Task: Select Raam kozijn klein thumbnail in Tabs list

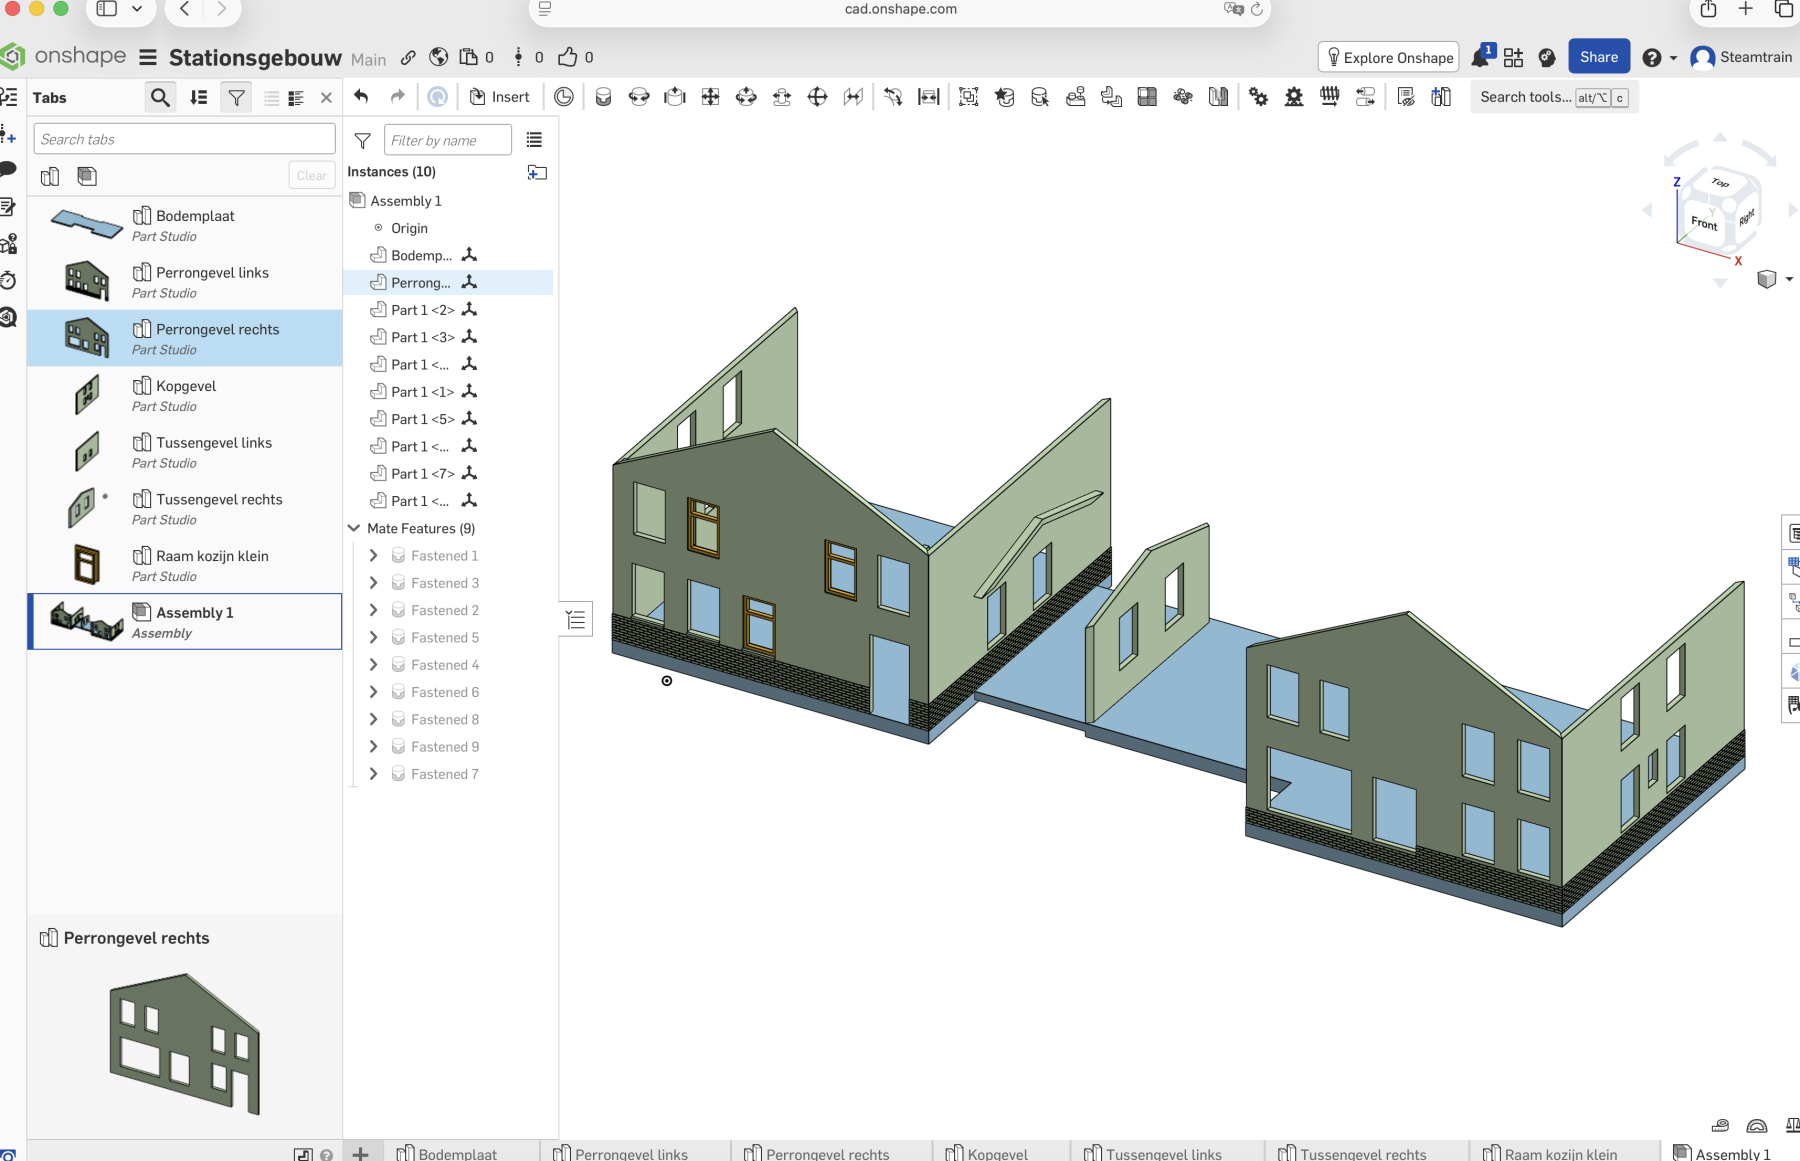Action: point(87,565)
